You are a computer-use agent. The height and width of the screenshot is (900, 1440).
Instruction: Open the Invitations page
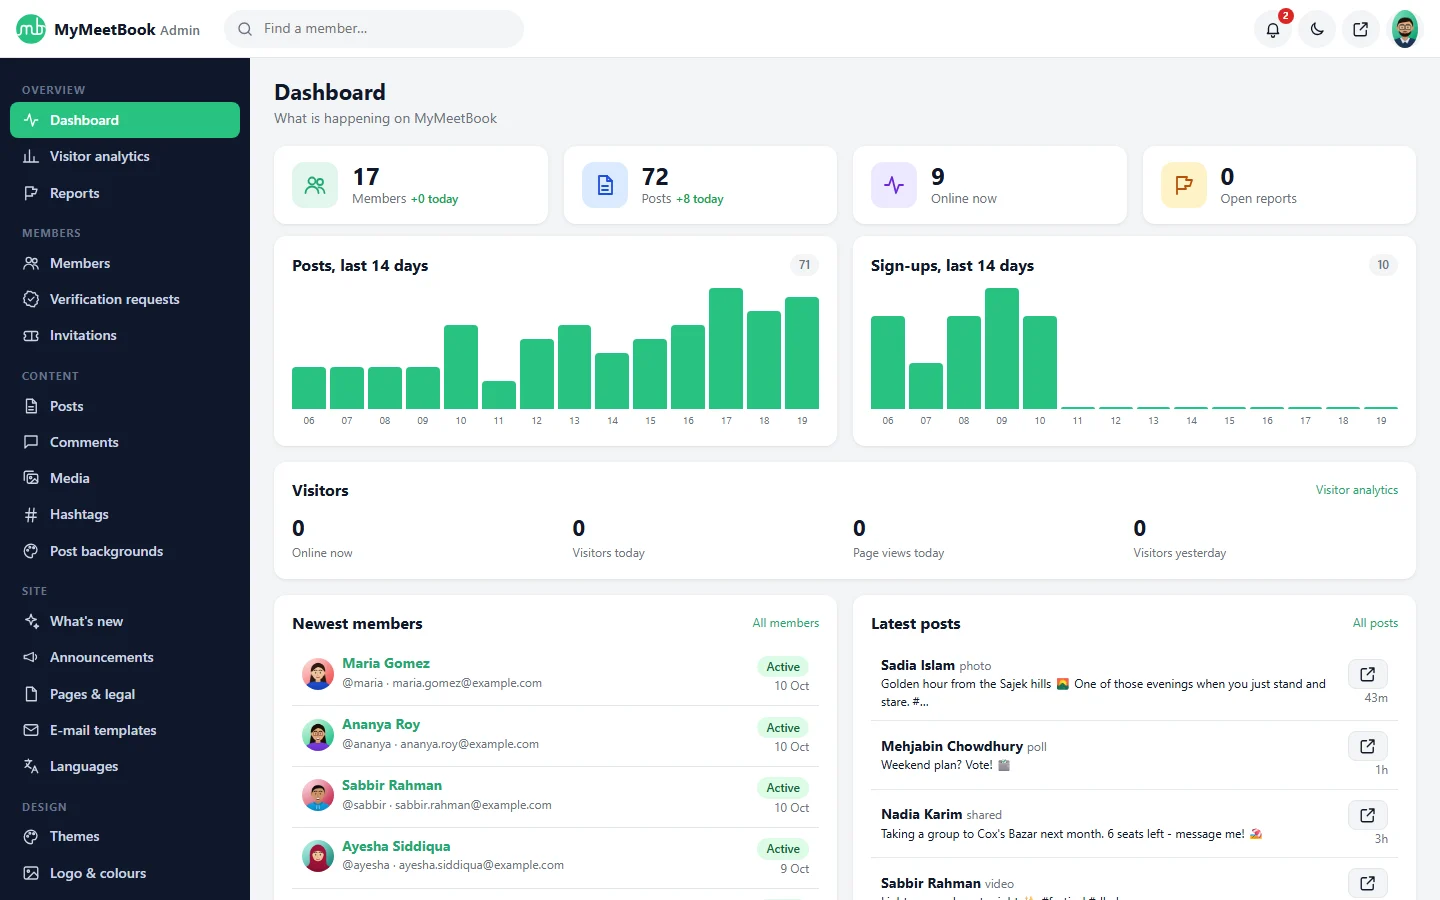125,335
